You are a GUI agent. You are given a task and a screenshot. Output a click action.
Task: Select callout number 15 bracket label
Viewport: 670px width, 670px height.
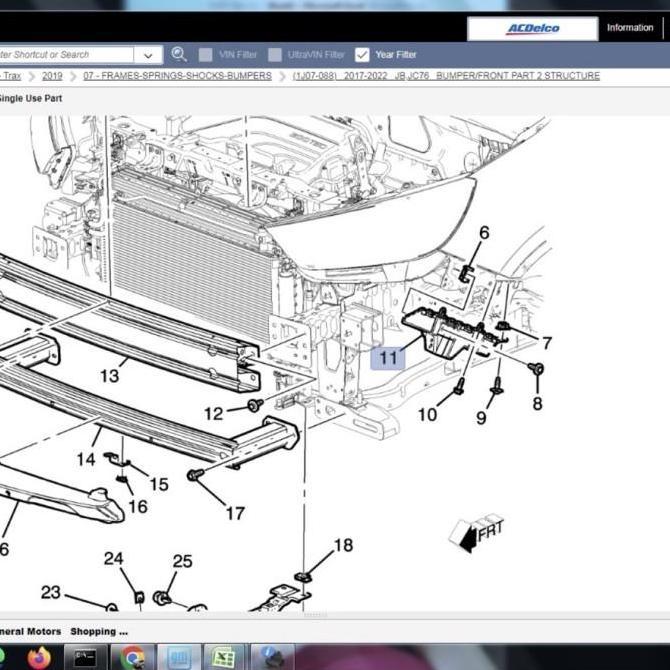pos(159,485)
